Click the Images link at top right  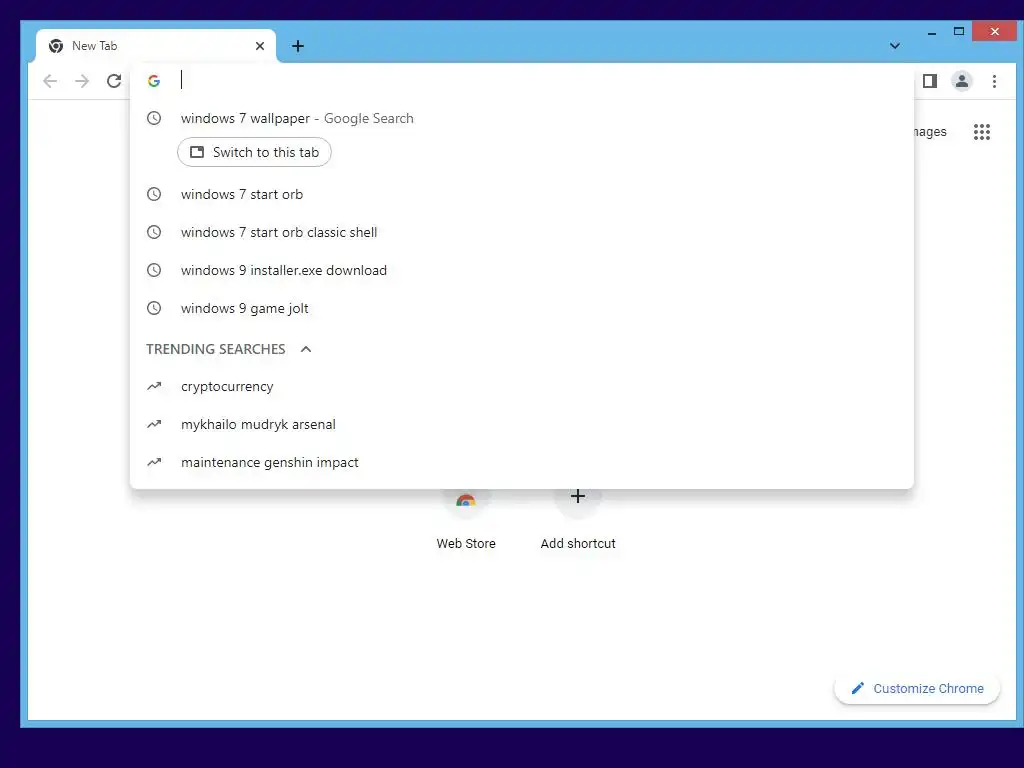930,132
